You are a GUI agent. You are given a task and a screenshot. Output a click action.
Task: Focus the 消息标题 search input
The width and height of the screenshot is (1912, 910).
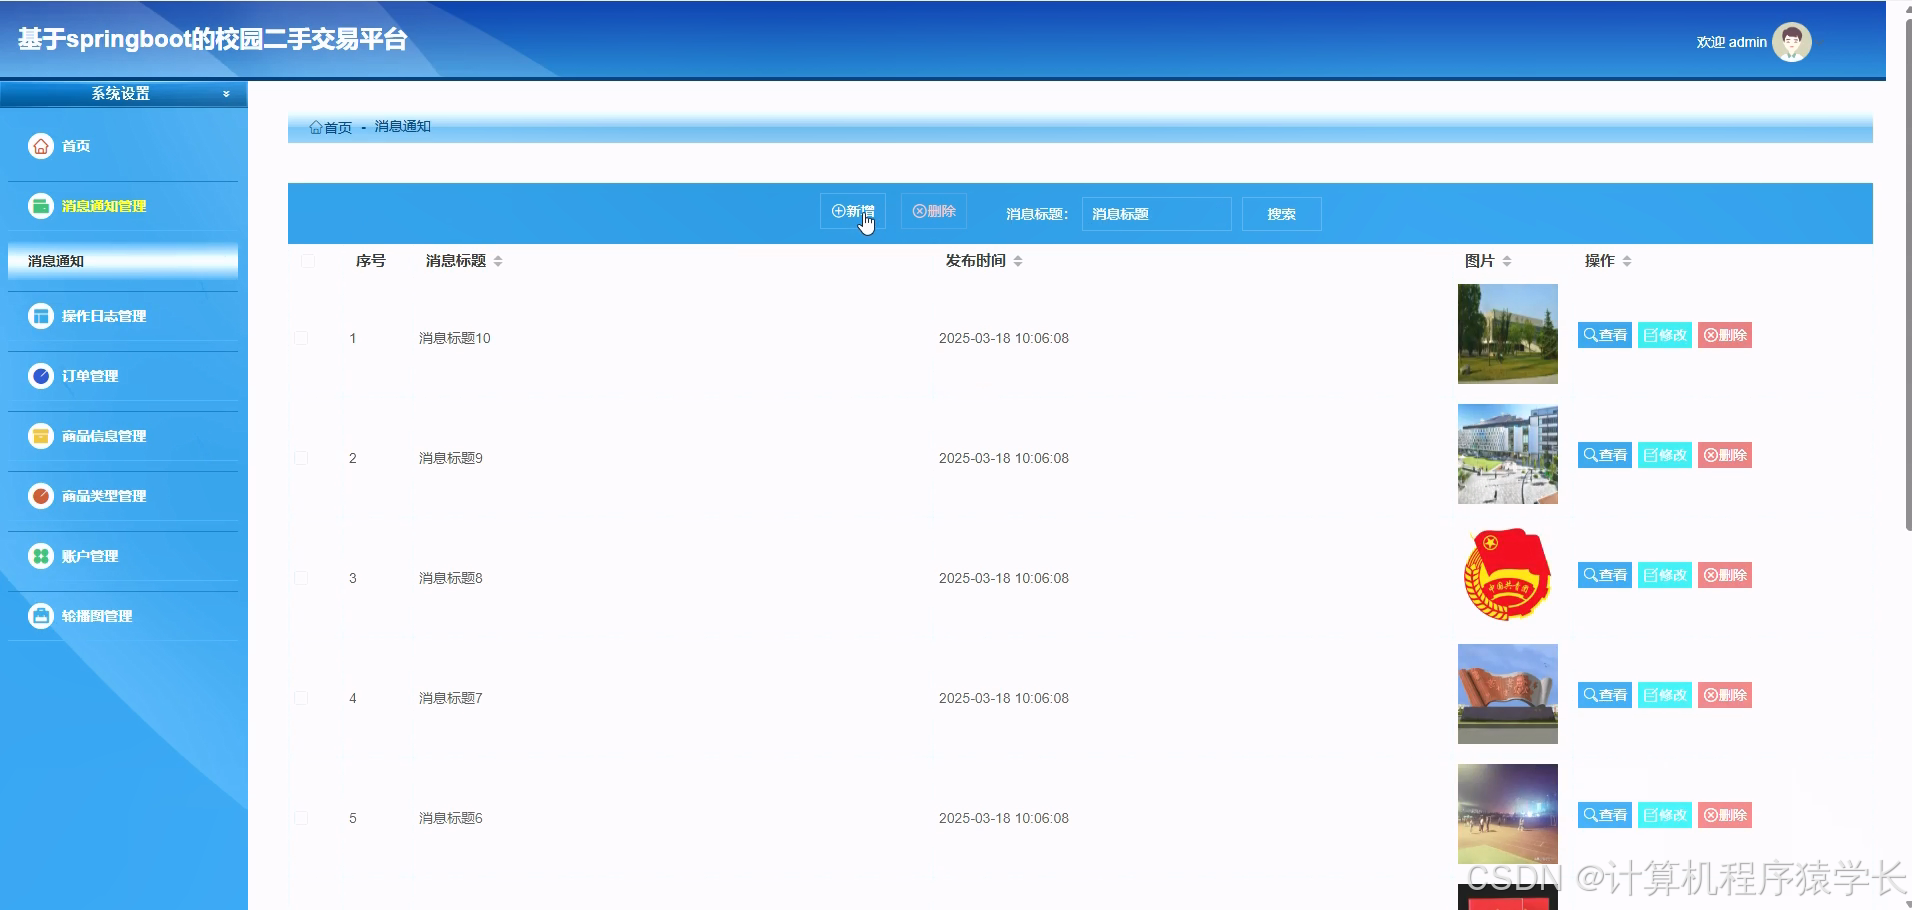click(1156, 214)
